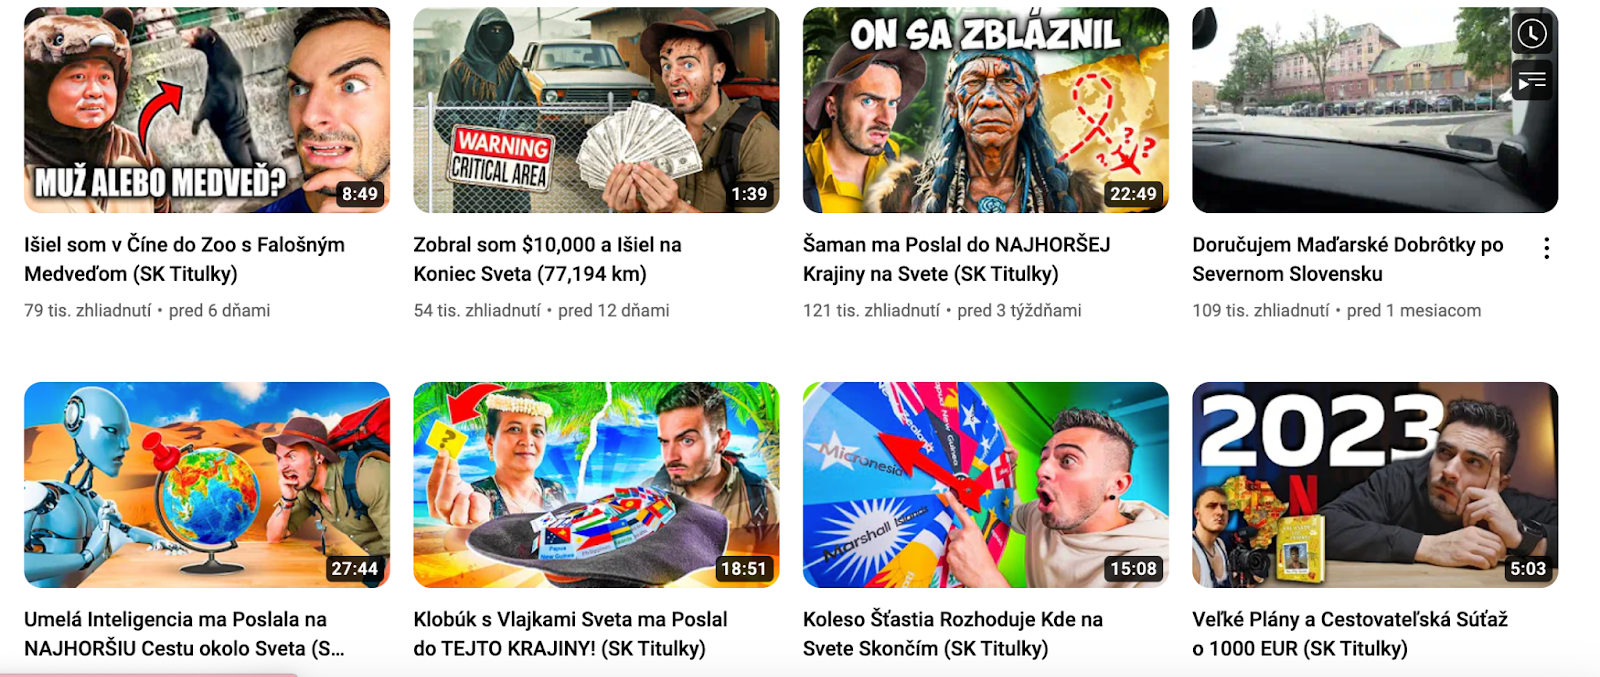Click title Umelá Inteligencia ma Poslala
The image size is (1600, 677).
[x=184, y=633]
